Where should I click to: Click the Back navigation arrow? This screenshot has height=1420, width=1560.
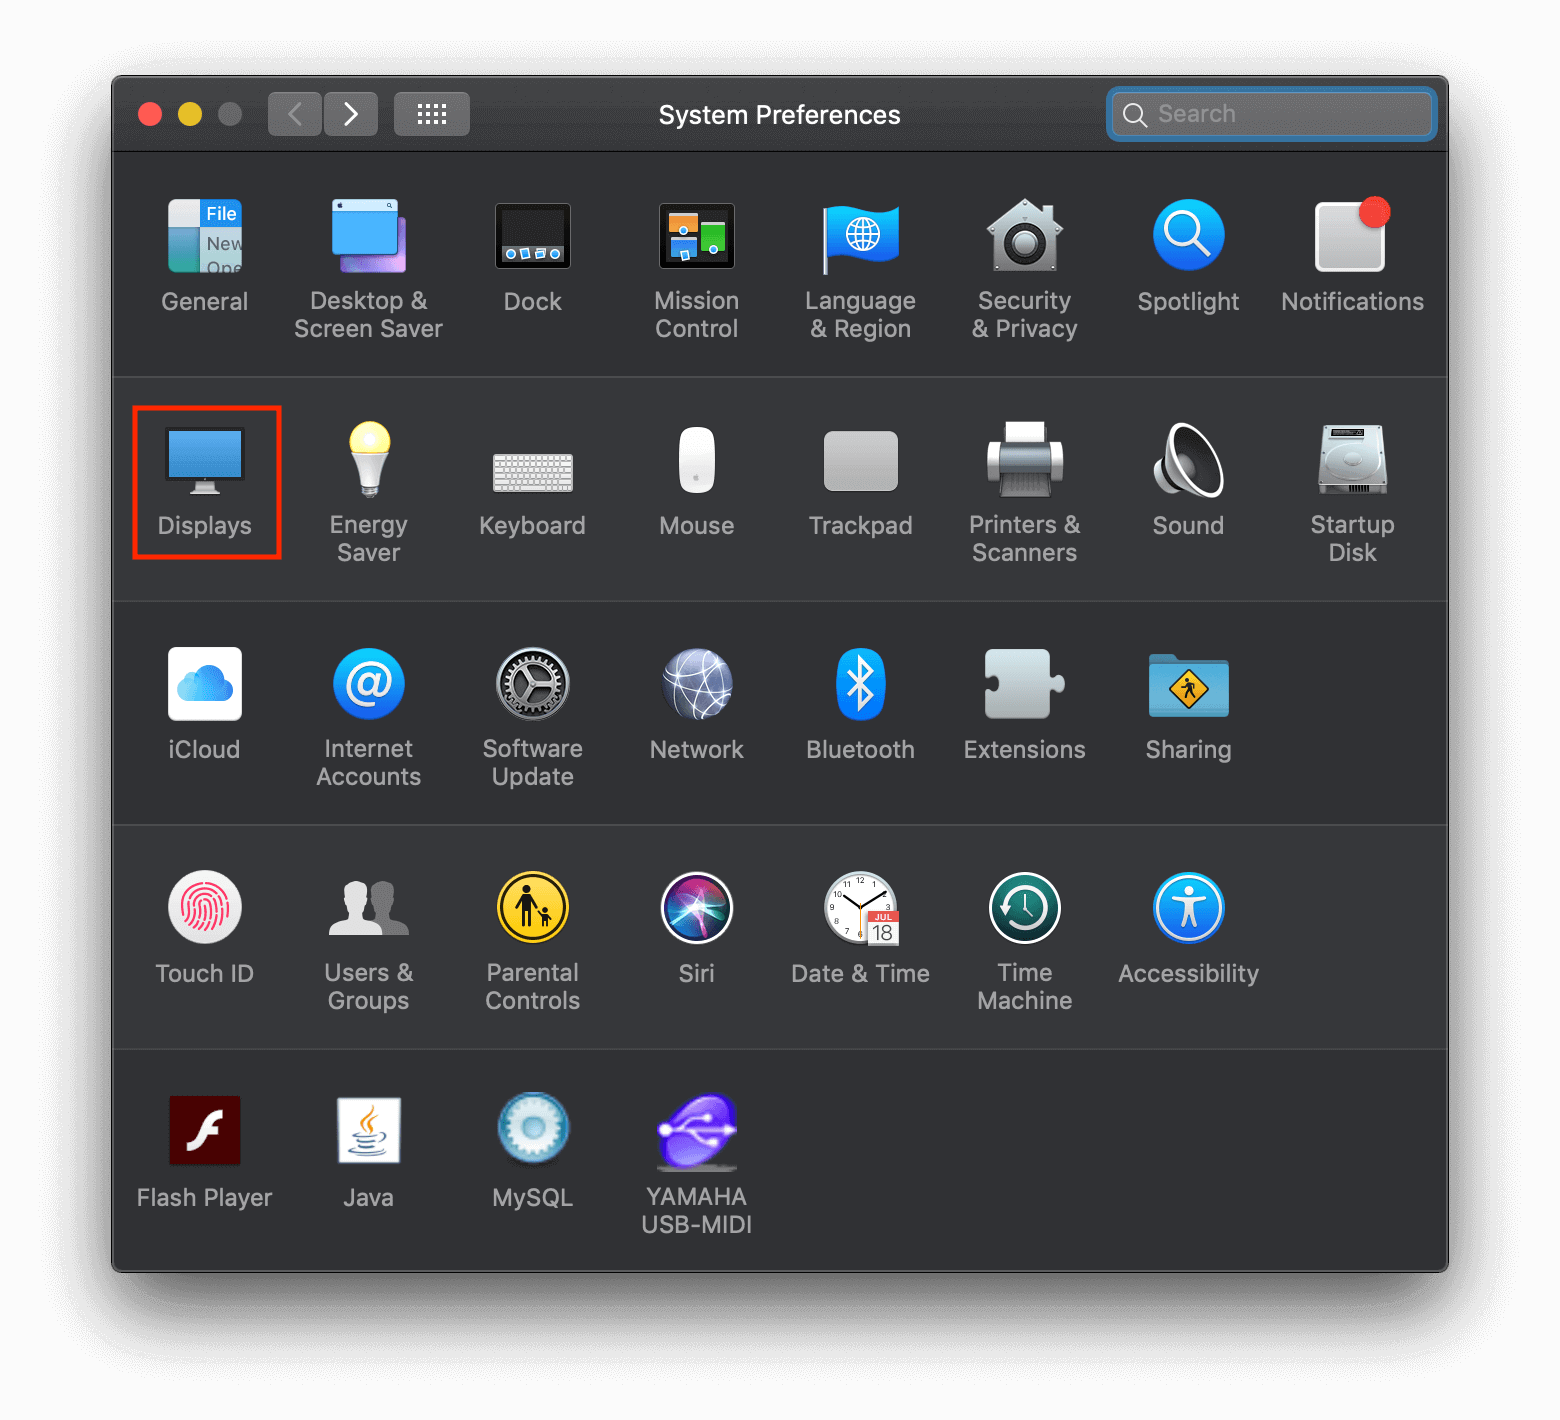[295, 114]
